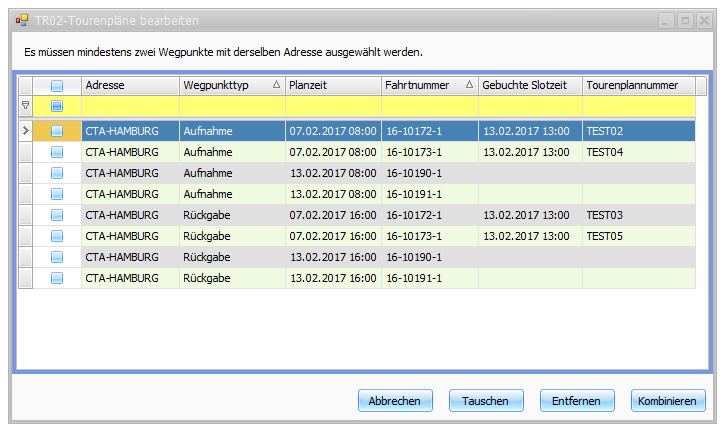This screenshot has width=727, height=436.
Task: Click sort arrow in Wegpunkttyp header
Action: click(276, 85)
